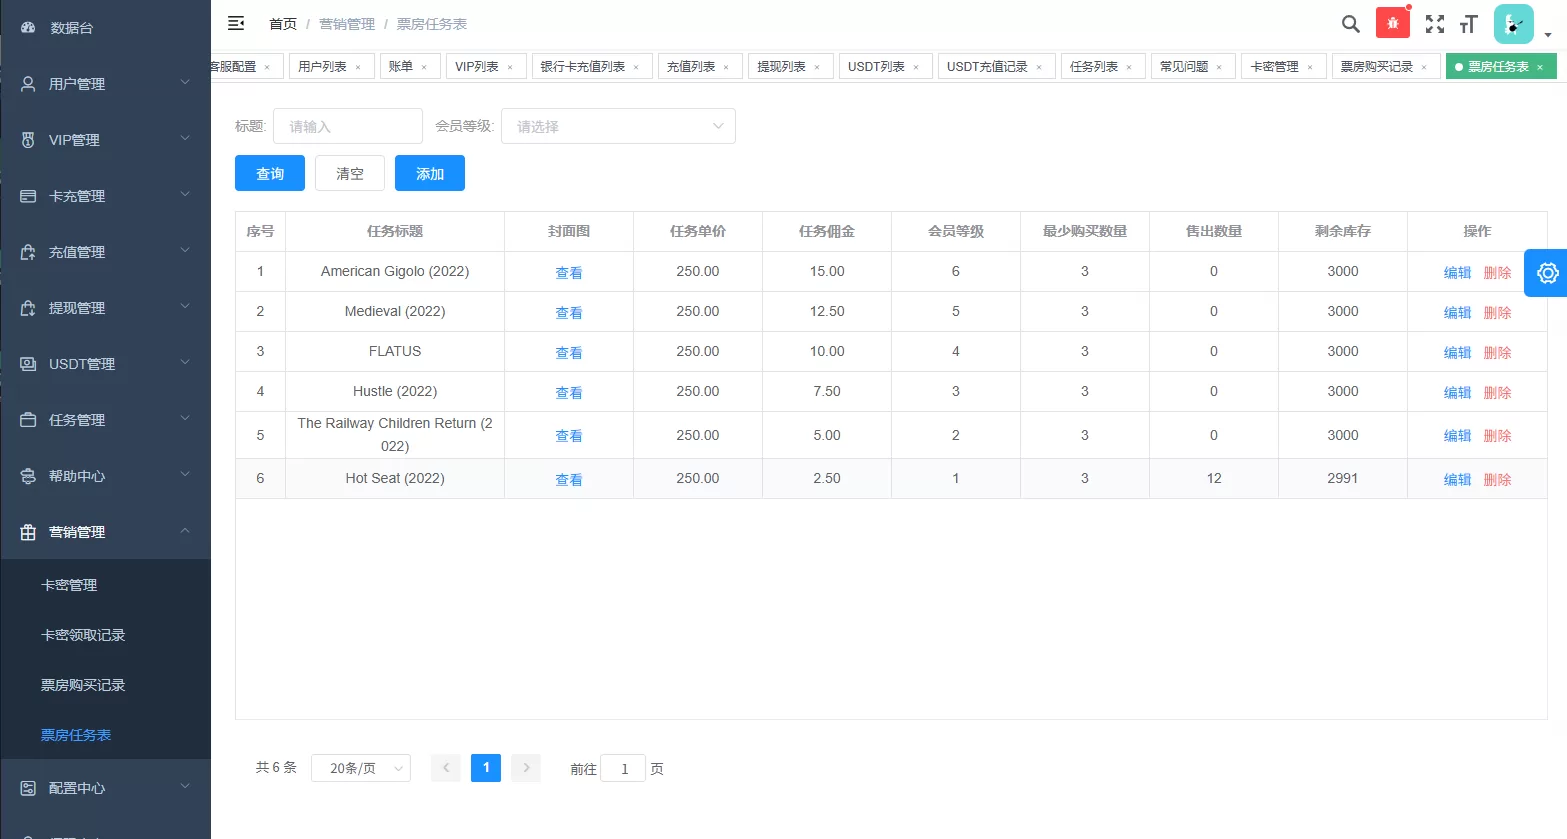This screenshot has width=1567, height=839.
Task: Click the user avatar in top right
Action: [1513, 22]
